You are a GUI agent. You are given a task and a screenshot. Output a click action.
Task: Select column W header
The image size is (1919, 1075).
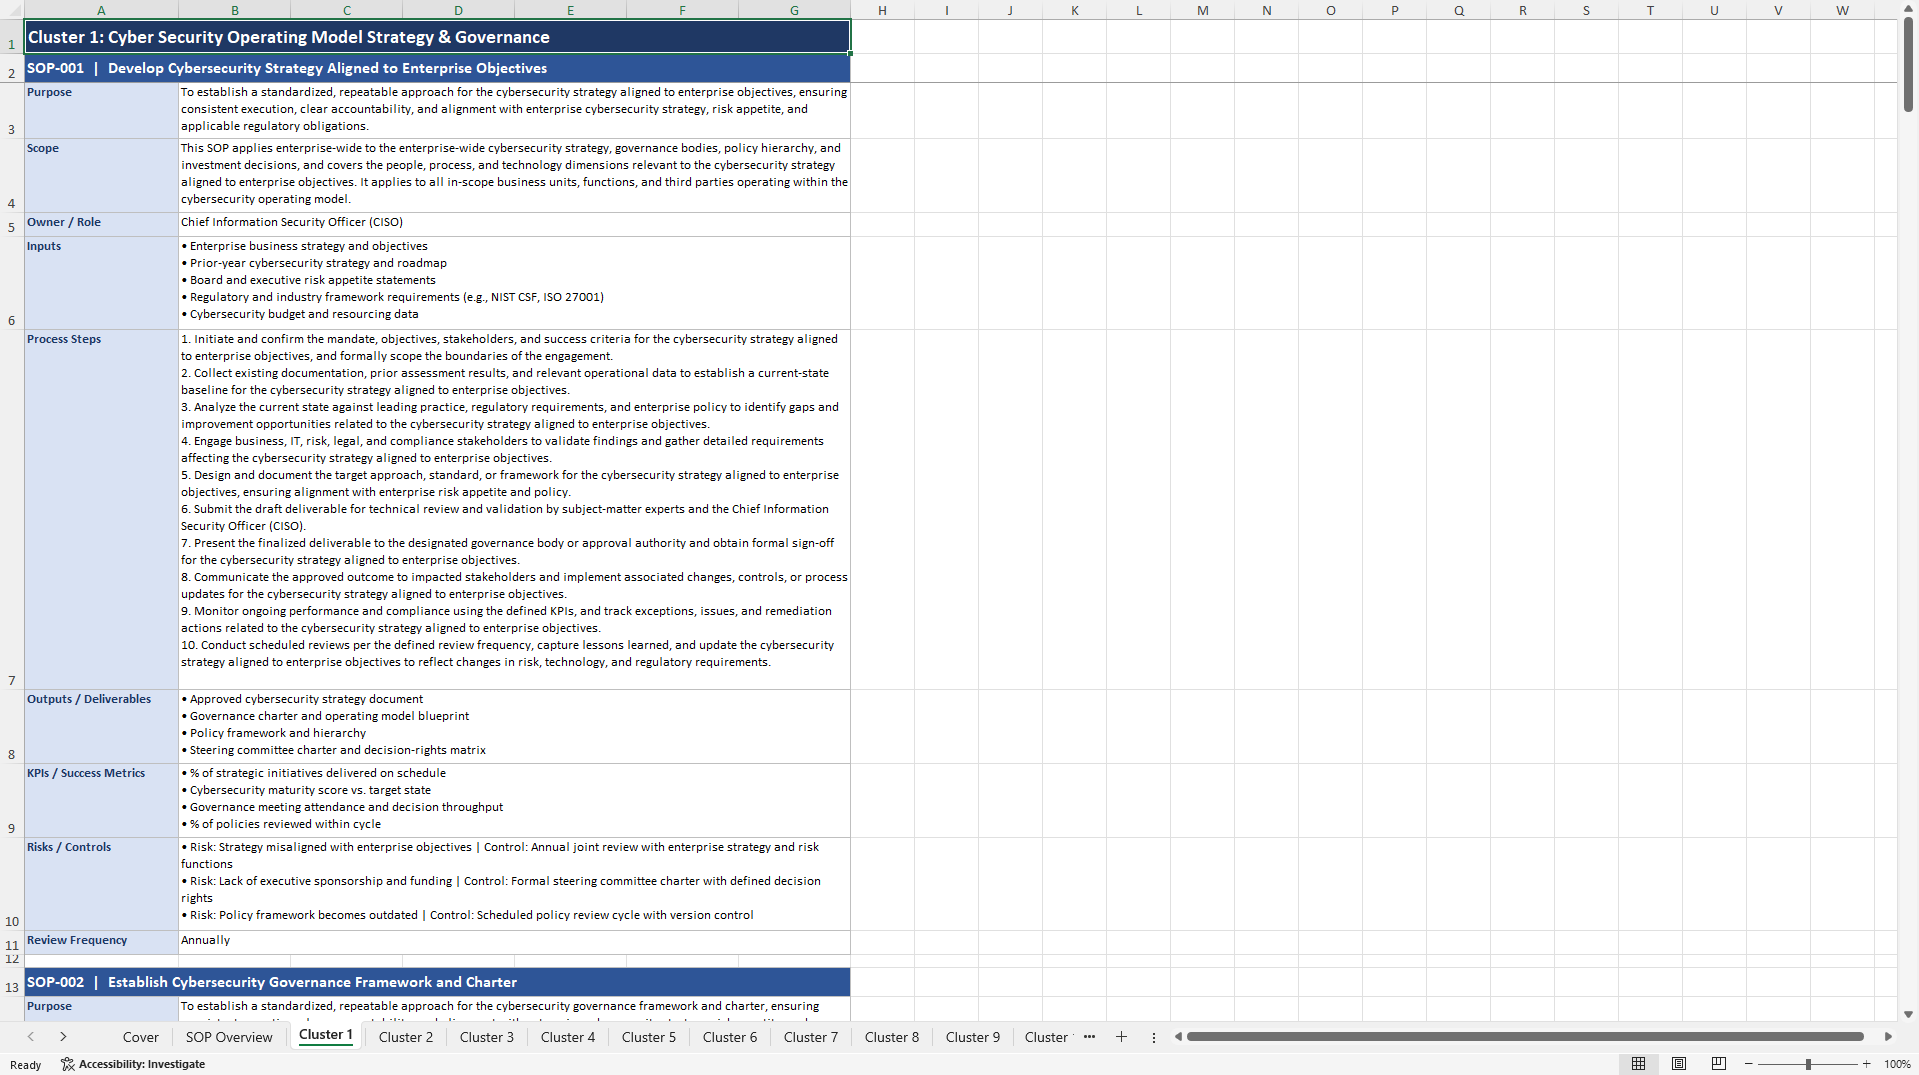[x=1842, y=10]
